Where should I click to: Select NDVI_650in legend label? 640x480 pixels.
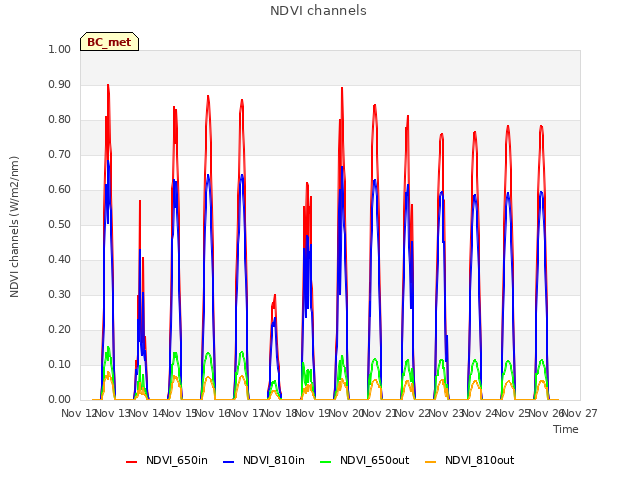(x=177, y=460)
